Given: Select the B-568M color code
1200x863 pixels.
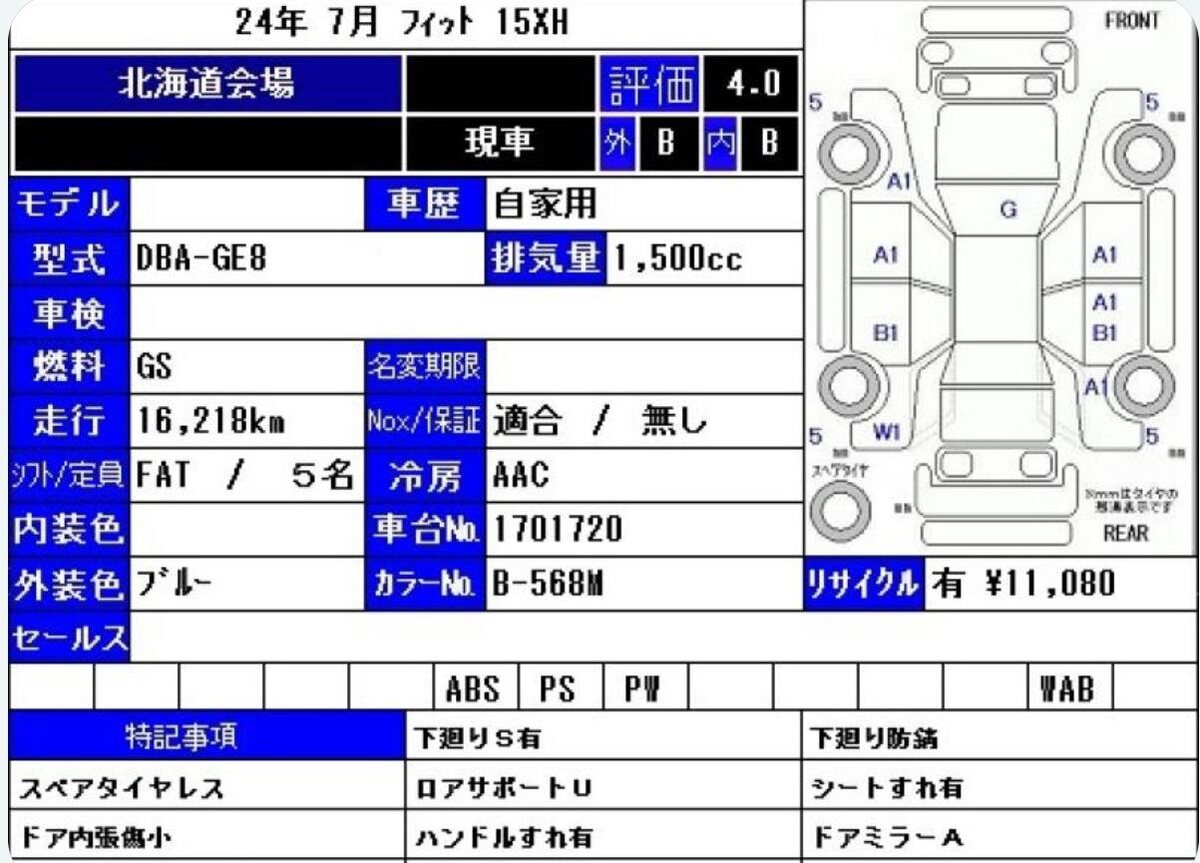Looking at the screenshot, I should [x=547, y=583].
